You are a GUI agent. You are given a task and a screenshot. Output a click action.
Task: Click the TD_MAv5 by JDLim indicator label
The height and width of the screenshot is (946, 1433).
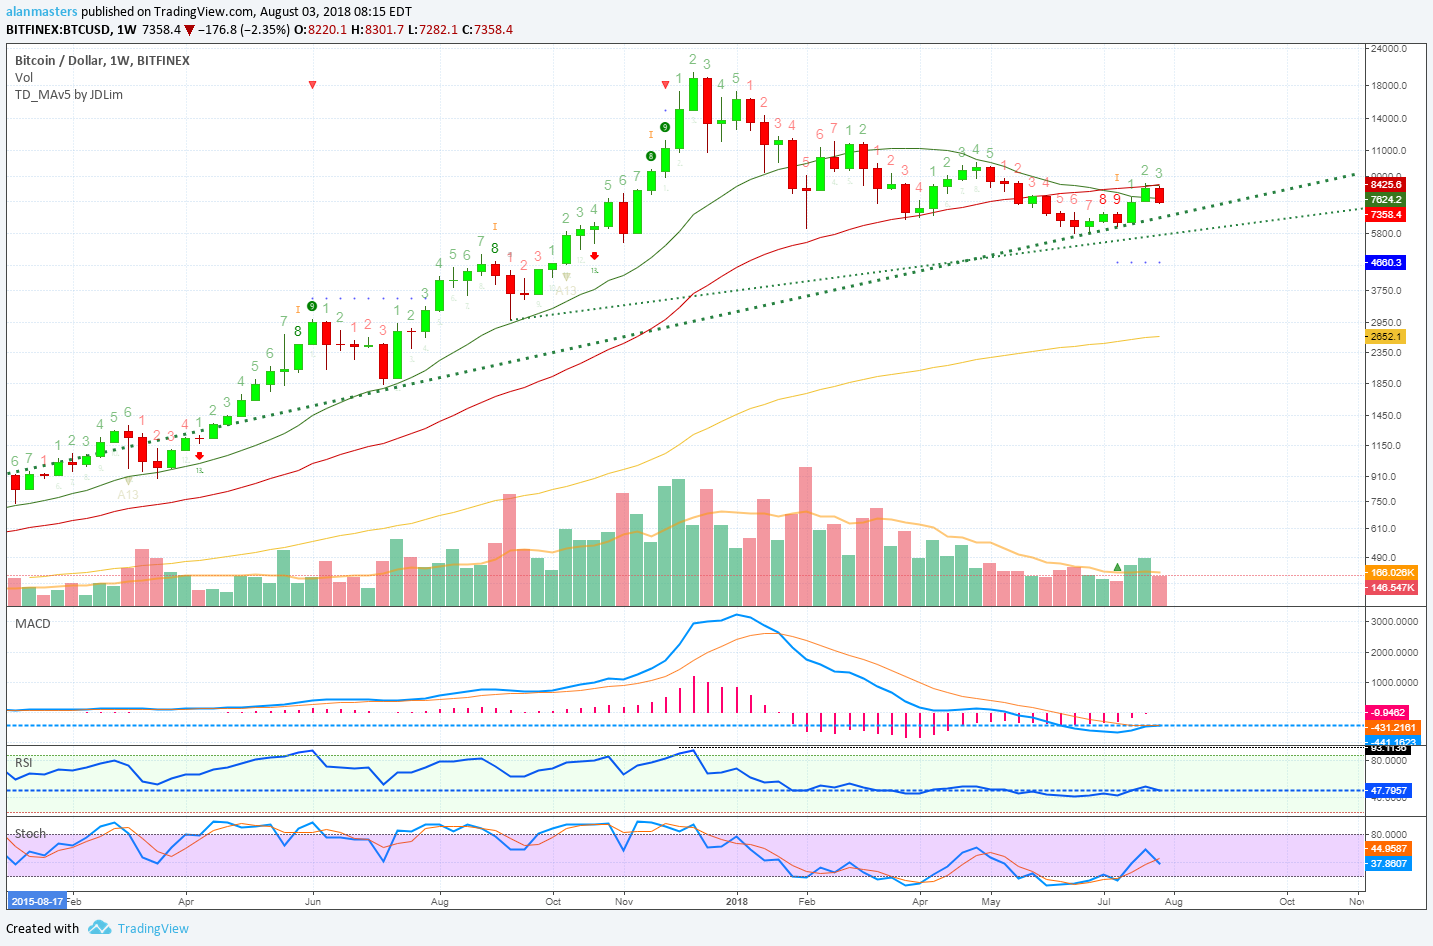click(69, 95)
